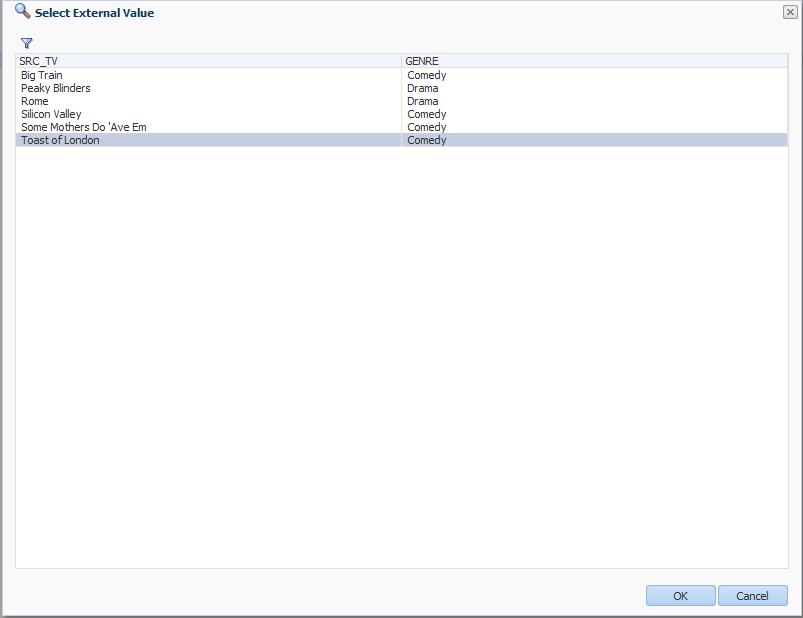Click the filter funnel icon
This screenshot has height=618, width=803.
(27, 43)
